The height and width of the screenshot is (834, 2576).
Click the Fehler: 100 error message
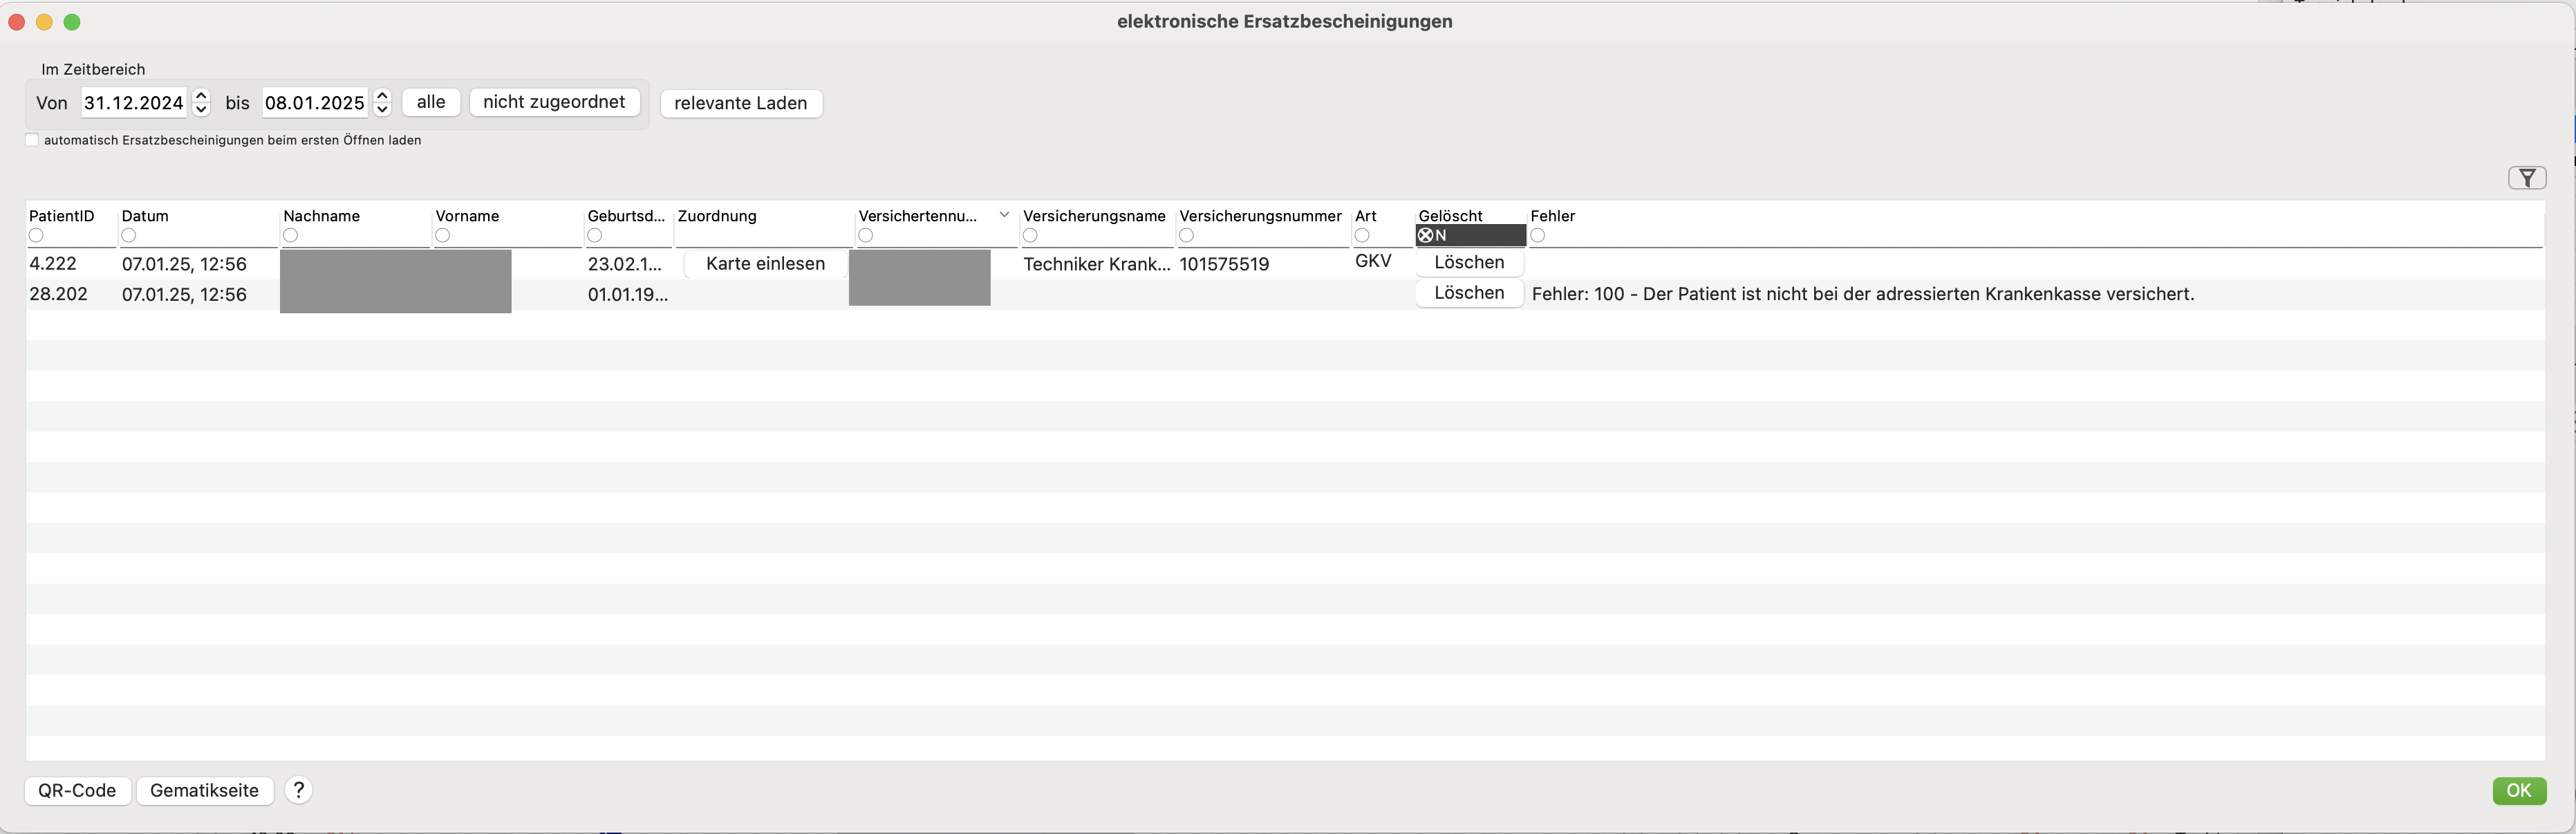pos(1863,294)
